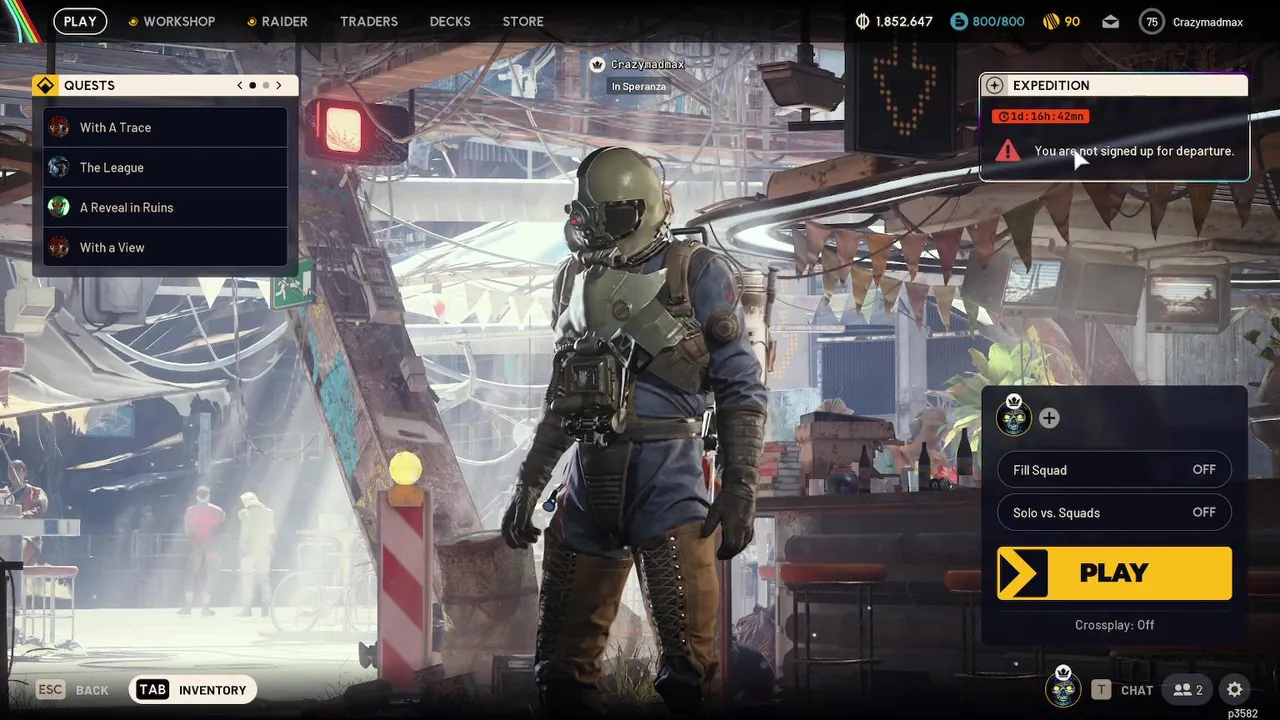This screenshot has height=720, width=1280.
Task: Select the first quests page dot
Action: 252,85
